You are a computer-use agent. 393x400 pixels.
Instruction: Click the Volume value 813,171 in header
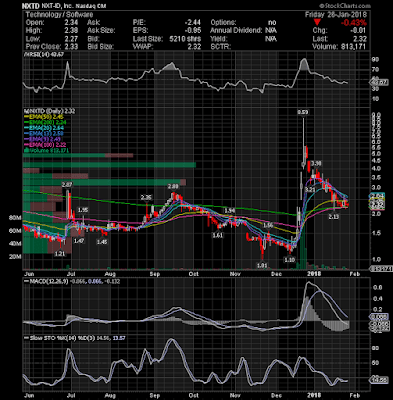pos(354,47)
